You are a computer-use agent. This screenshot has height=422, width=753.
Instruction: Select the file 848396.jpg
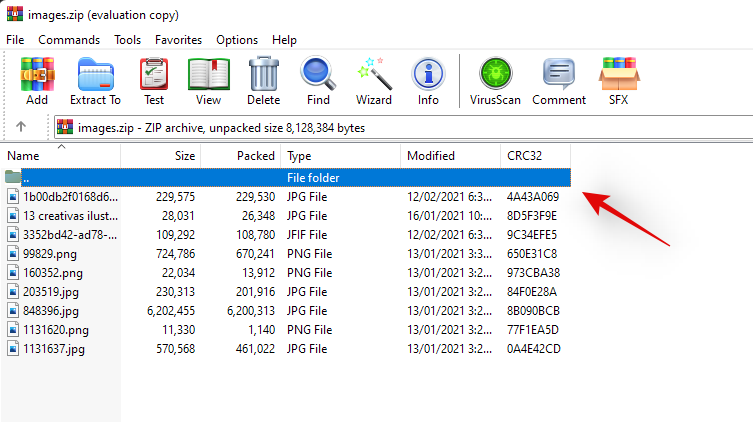point(53,311)
